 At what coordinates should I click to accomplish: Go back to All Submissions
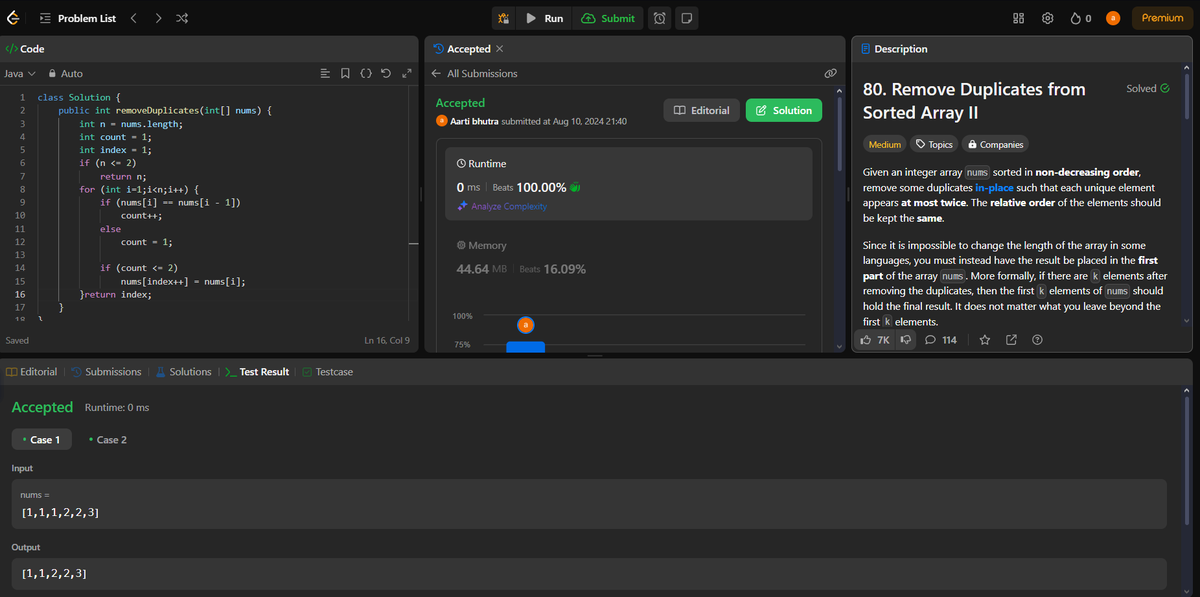(474, 73)
